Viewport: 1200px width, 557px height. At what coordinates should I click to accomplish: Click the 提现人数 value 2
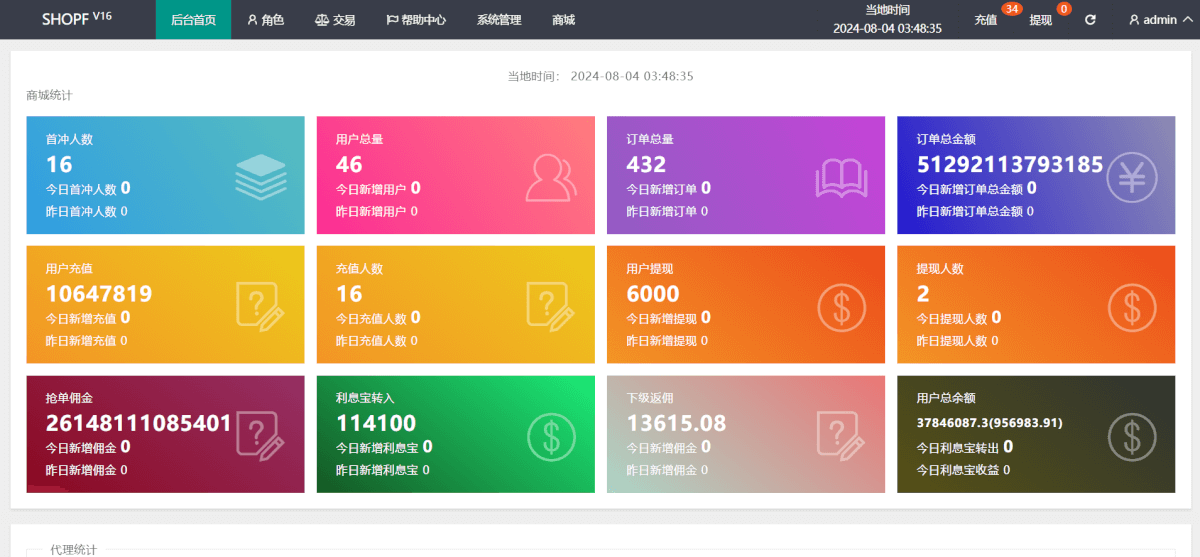(x=923, y=294)
